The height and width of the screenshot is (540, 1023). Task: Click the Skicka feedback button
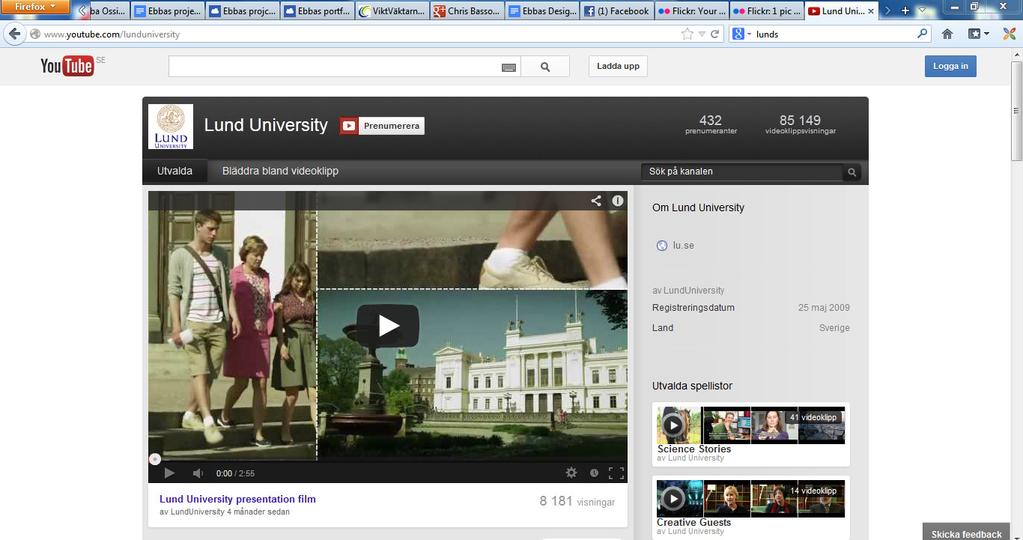[x=966, y=532]
